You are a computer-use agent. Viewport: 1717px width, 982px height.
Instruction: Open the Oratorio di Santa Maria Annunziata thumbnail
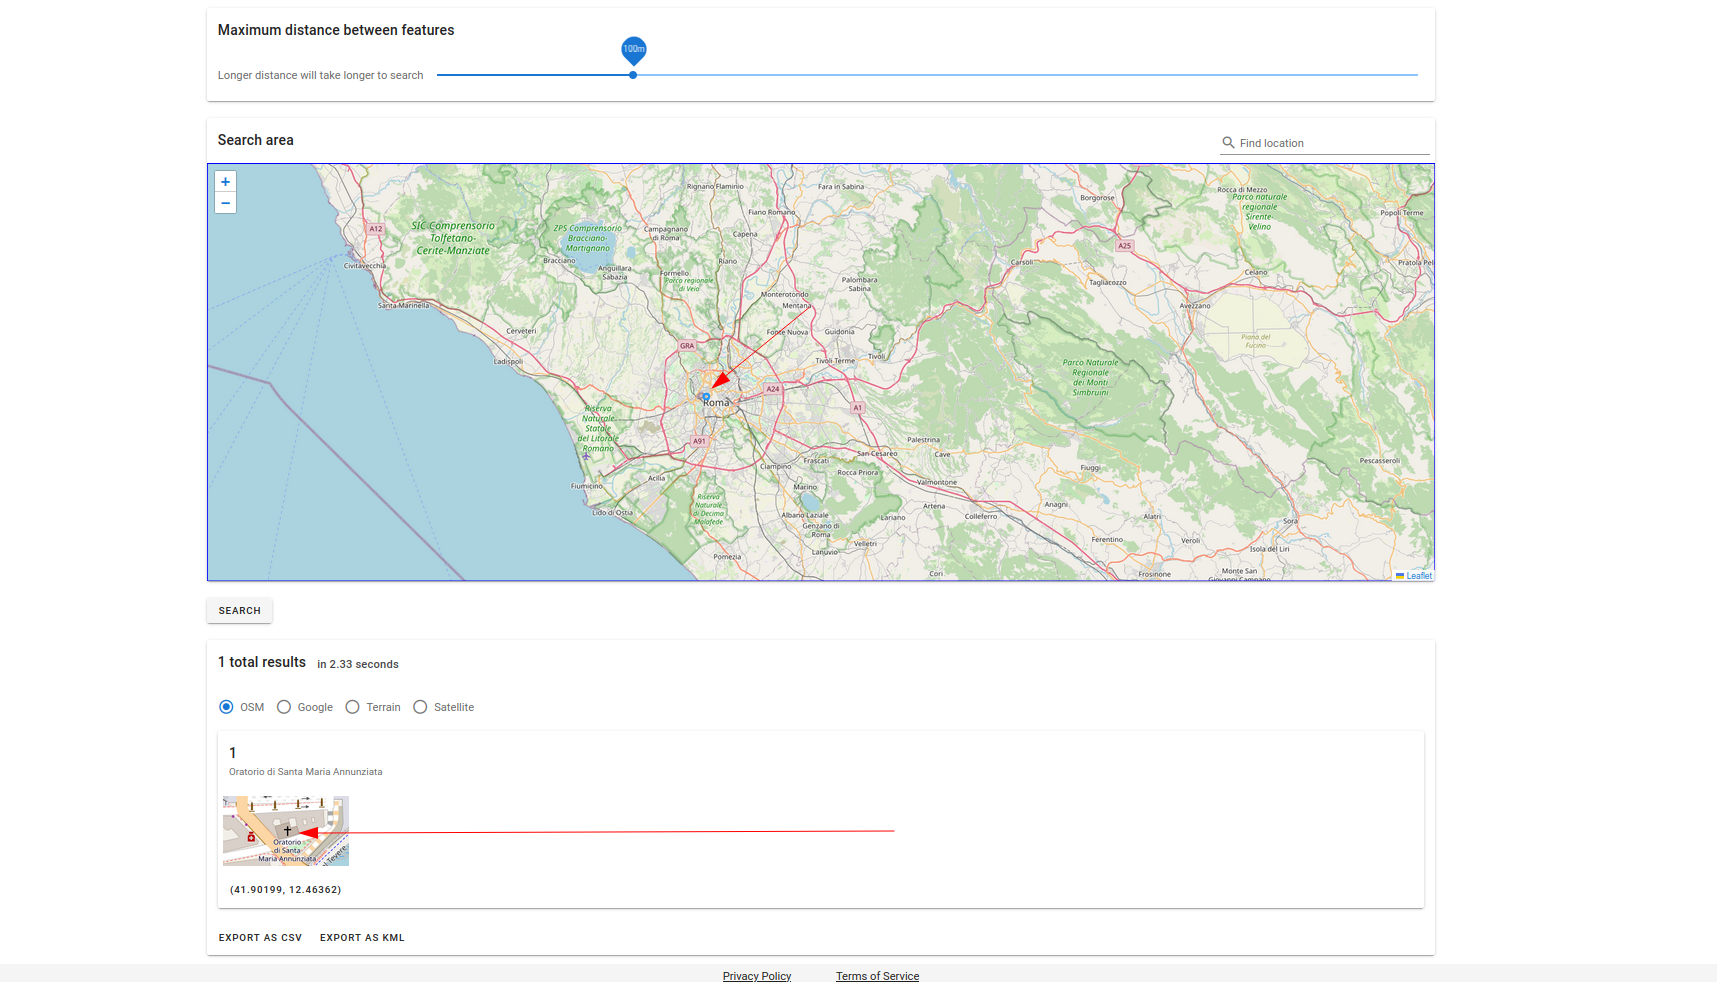286,831
